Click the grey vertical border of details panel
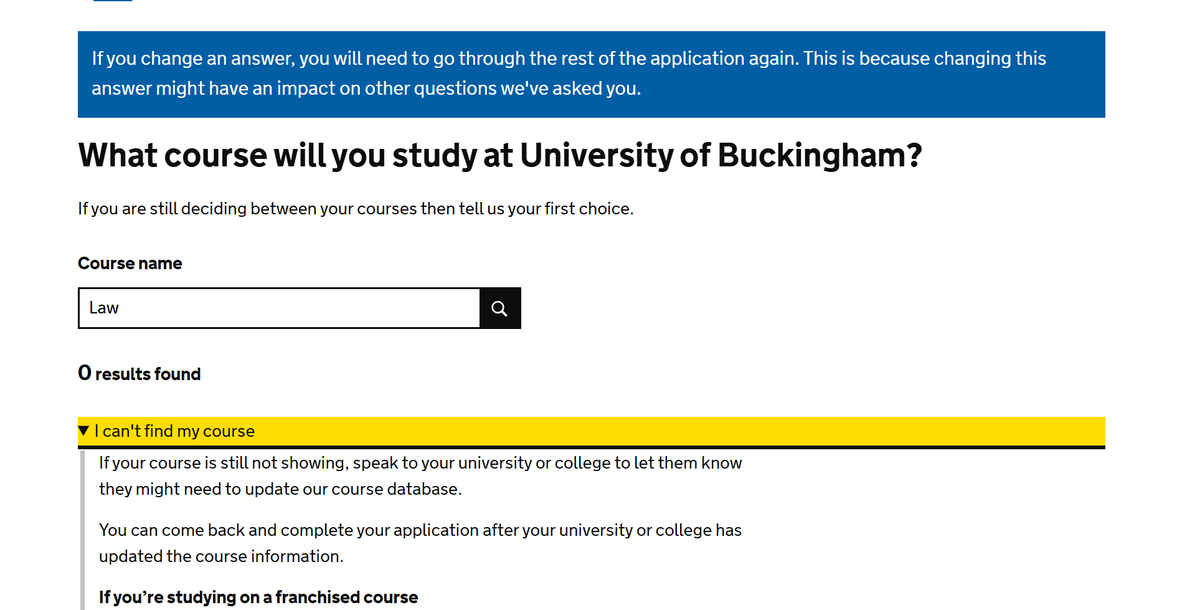 81,530
